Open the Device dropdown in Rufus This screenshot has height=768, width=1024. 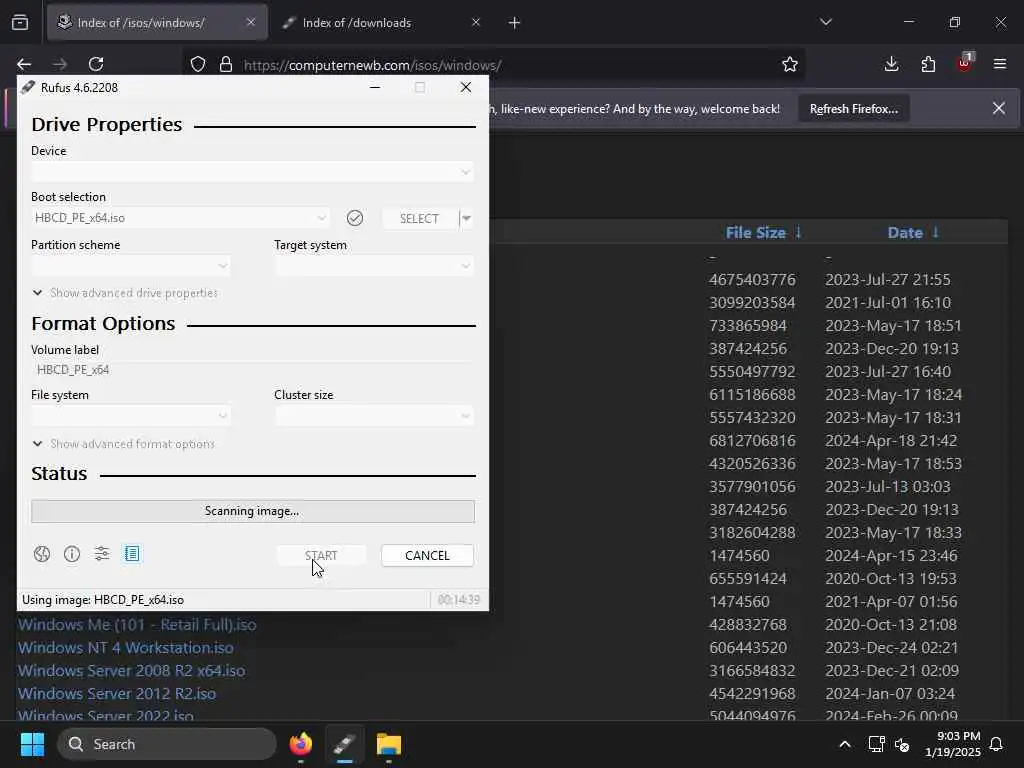252,172
